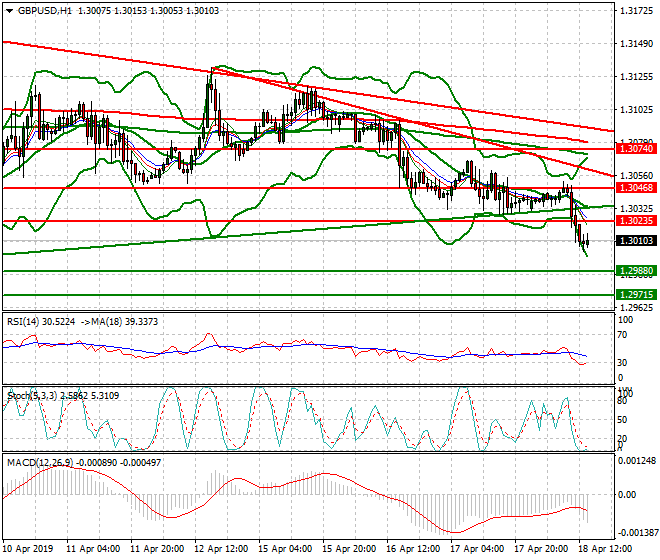
Task: Click the 17 Apr 04:00 time label
Action: tap(477, 549)
